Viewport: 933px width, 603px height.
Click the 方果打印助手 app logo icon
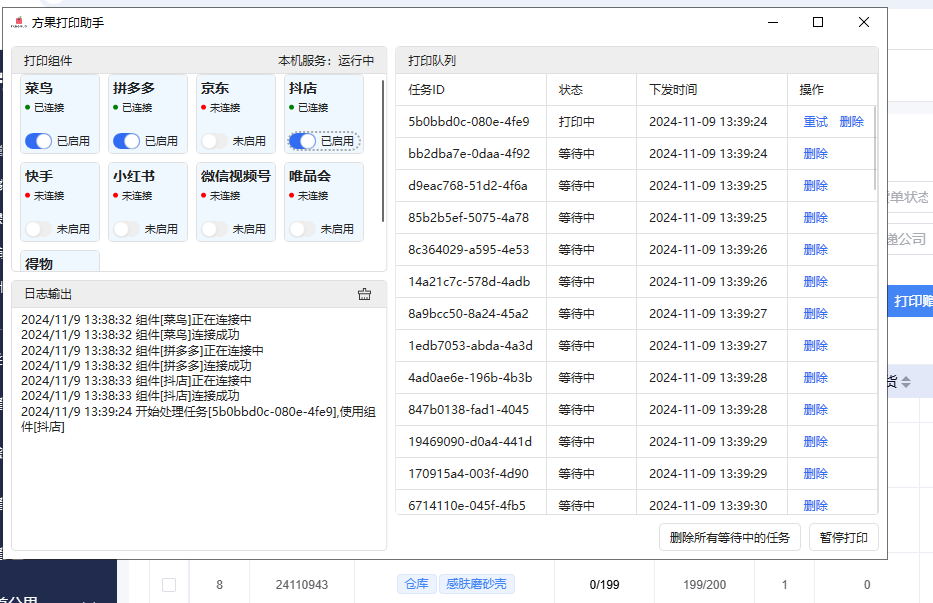coord(17,22)
